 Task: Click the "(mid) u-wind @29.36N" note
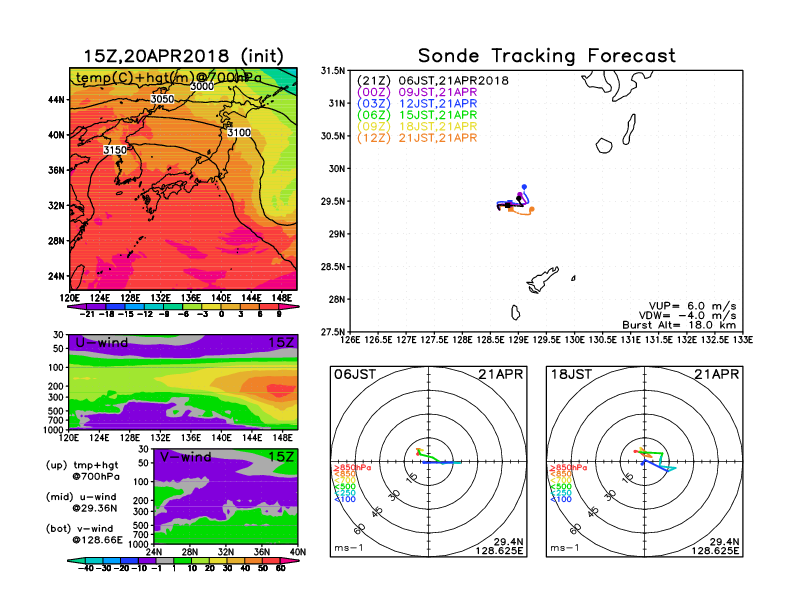pyautogui.click(x=81, y=502)
